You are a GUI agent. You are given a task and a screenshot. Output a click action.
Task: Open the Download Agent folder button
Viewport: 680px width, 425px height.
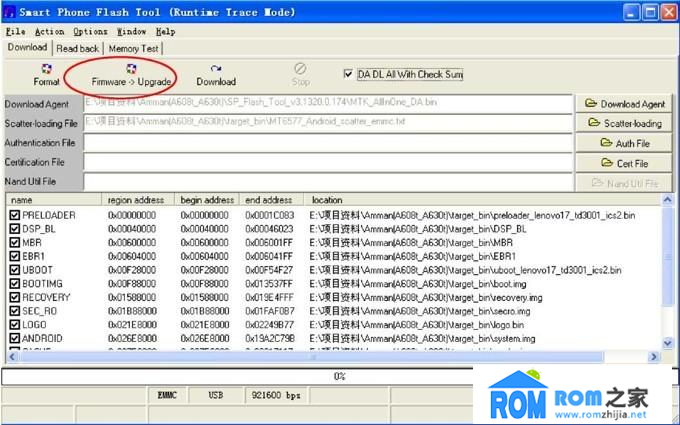pos(626,104)
